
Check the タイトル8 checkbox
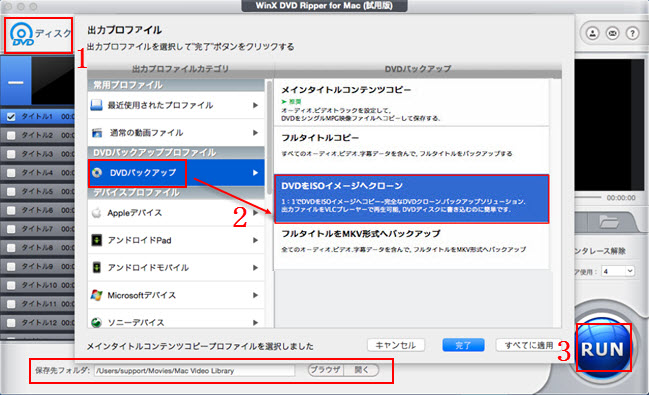tap(11, 248)
